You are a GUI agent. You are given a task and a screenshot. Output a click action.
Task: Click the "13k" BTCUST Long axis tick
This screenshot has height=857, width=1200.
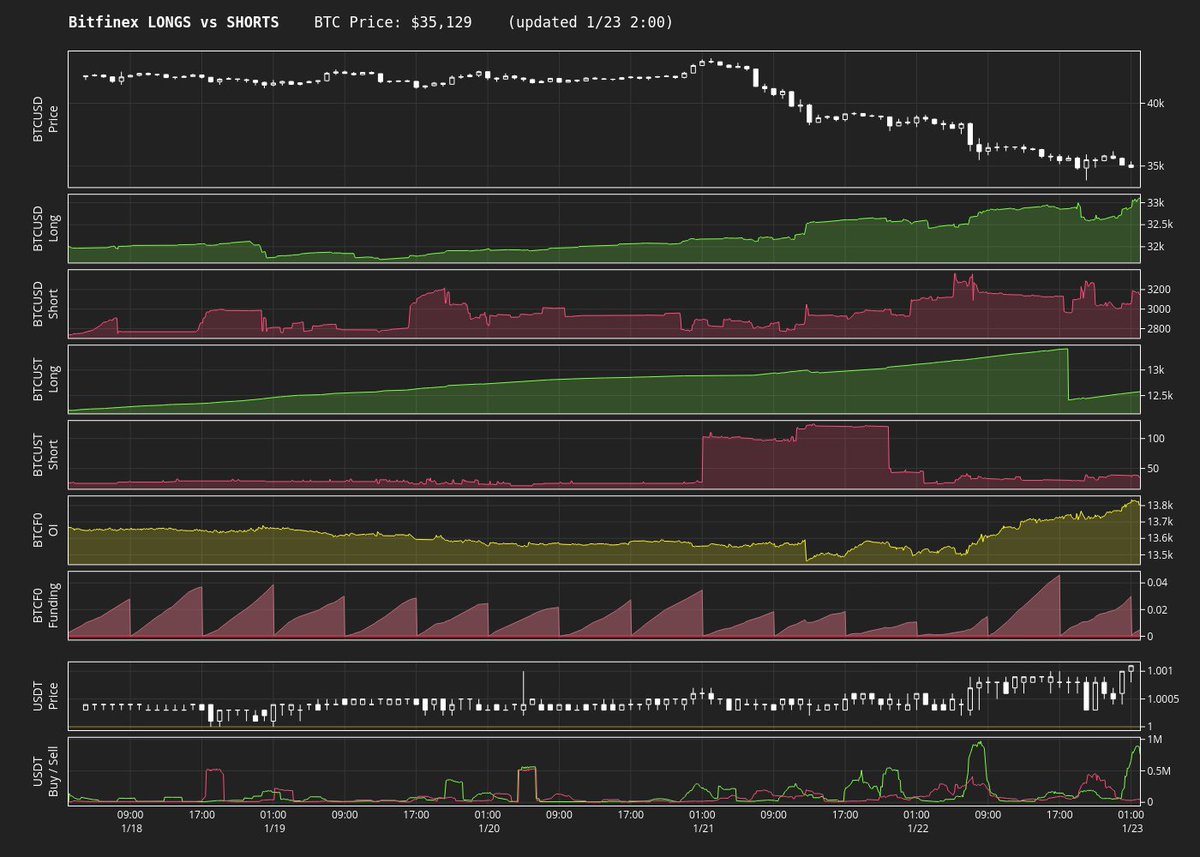click(x=1155, y=370)
